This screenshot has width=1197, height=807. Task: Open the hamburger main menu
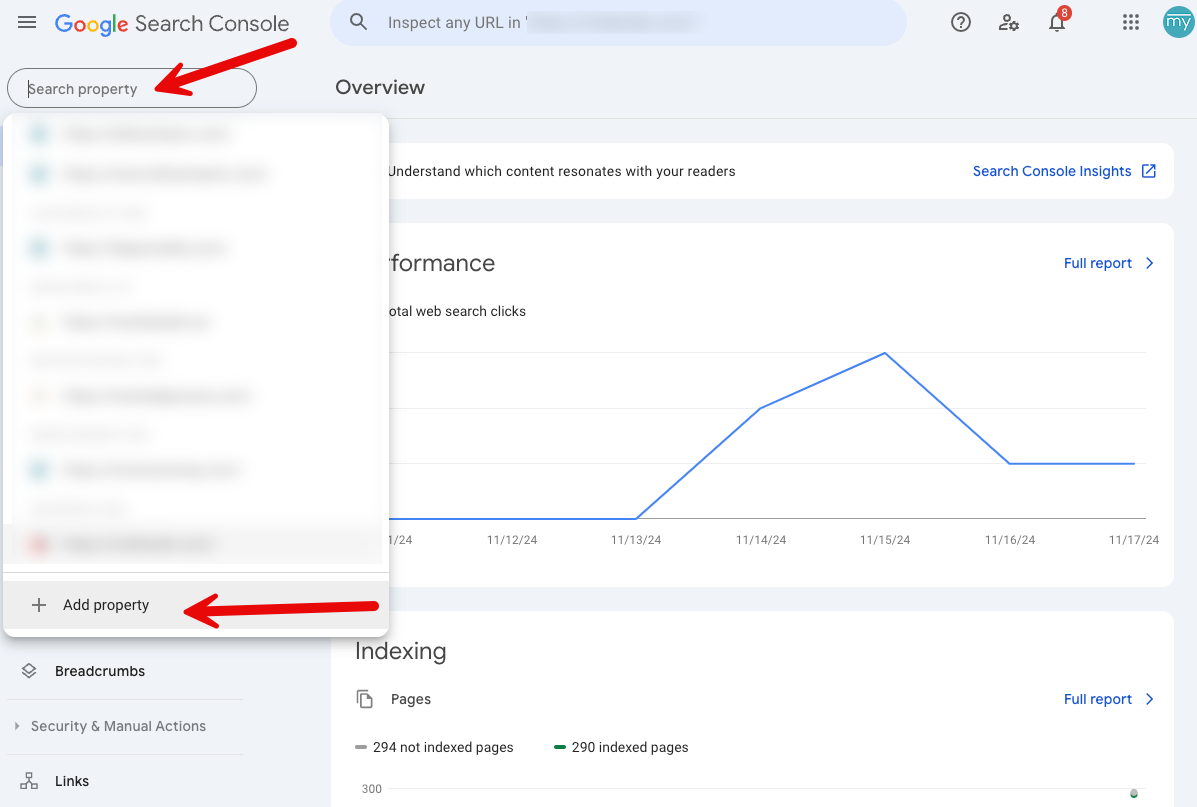(27, 22)
